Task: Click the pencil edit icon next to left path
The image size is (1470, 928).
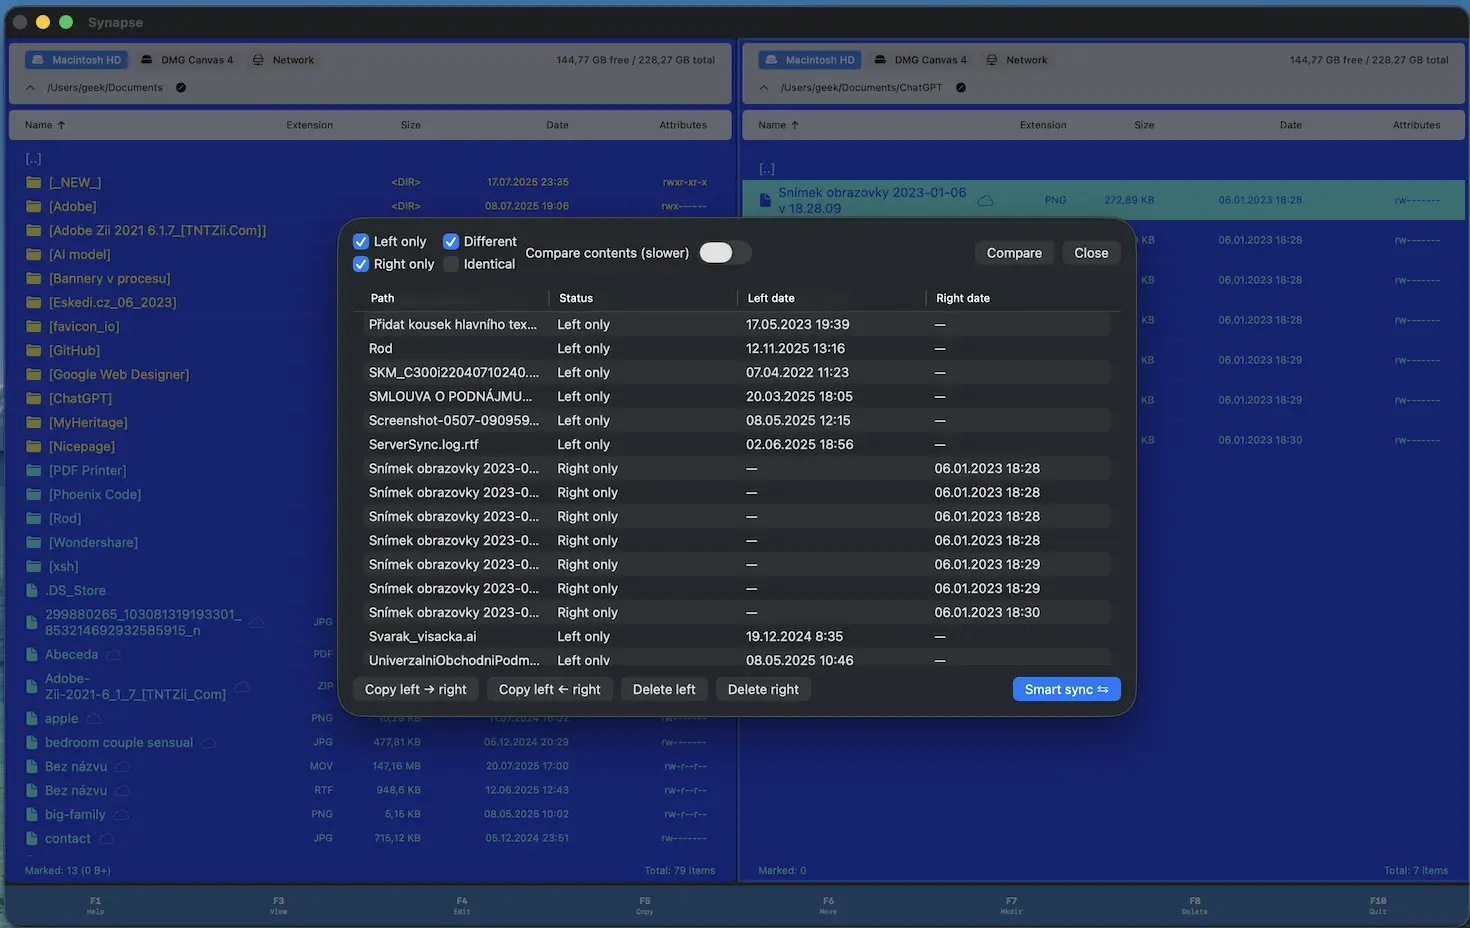Action: pyautogui.click(x=181, y=87)
